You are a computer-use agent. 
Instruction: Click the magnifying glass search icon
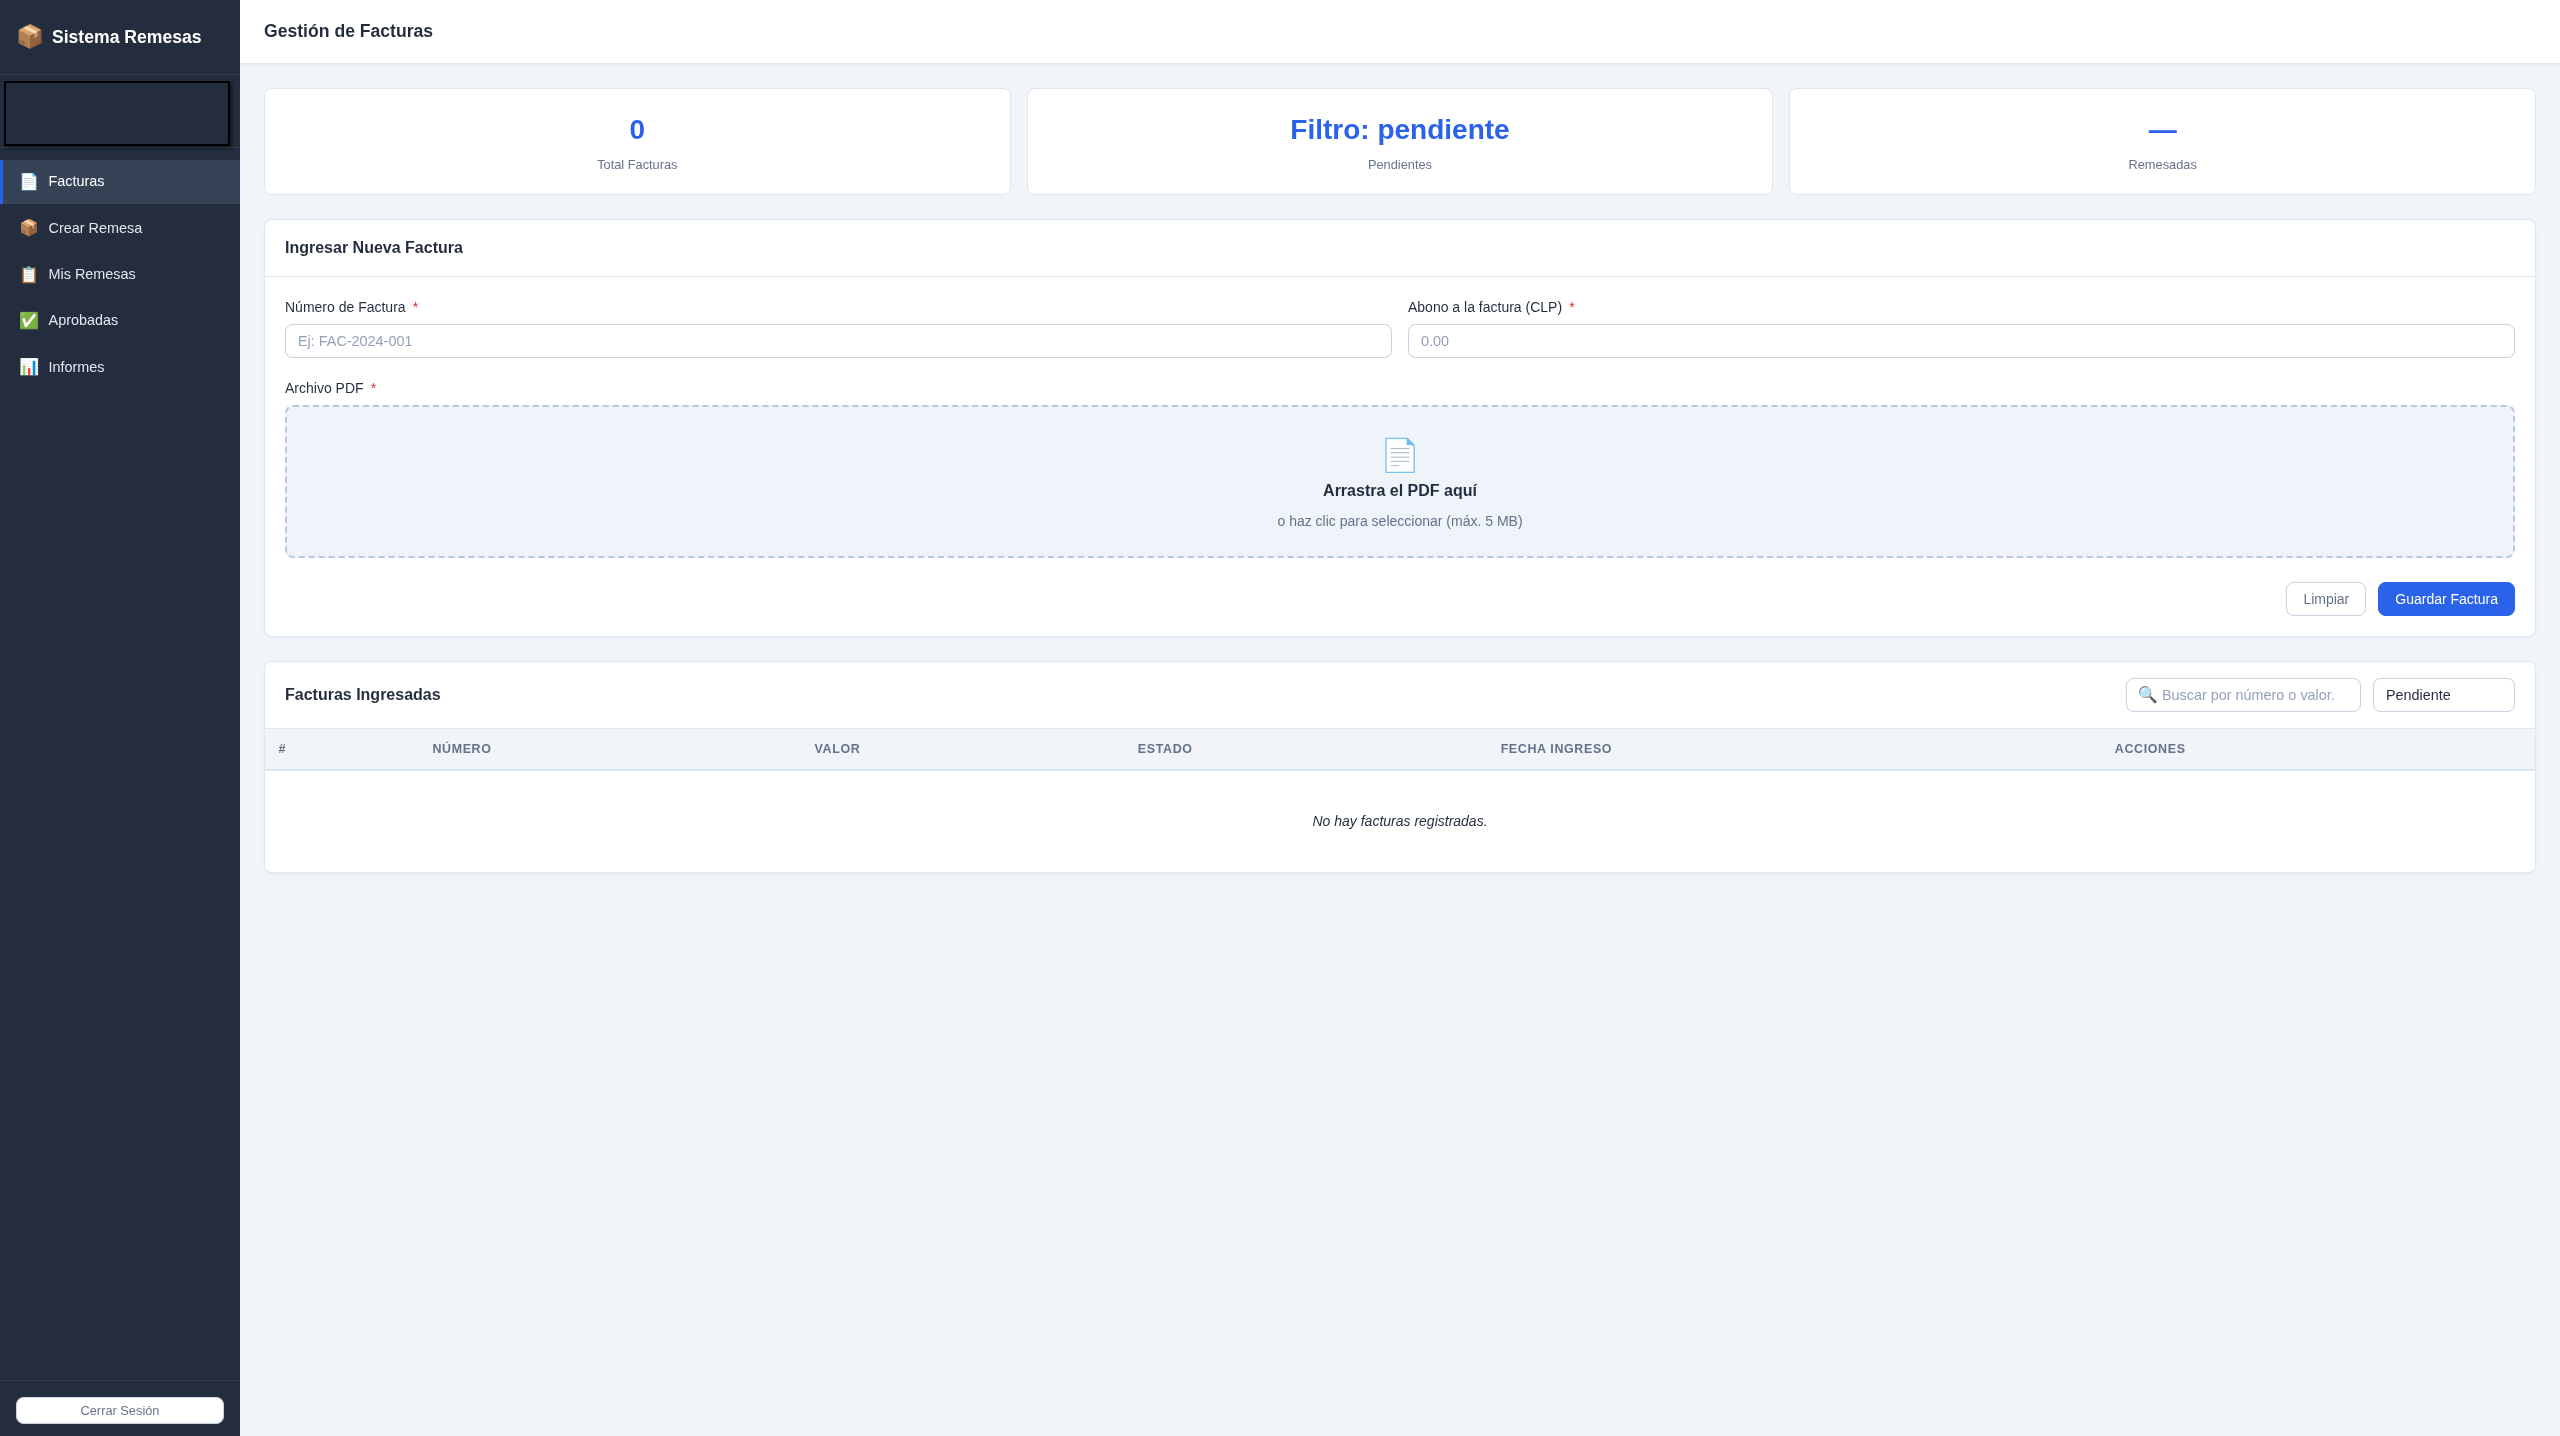click(x=2147, y=694)
